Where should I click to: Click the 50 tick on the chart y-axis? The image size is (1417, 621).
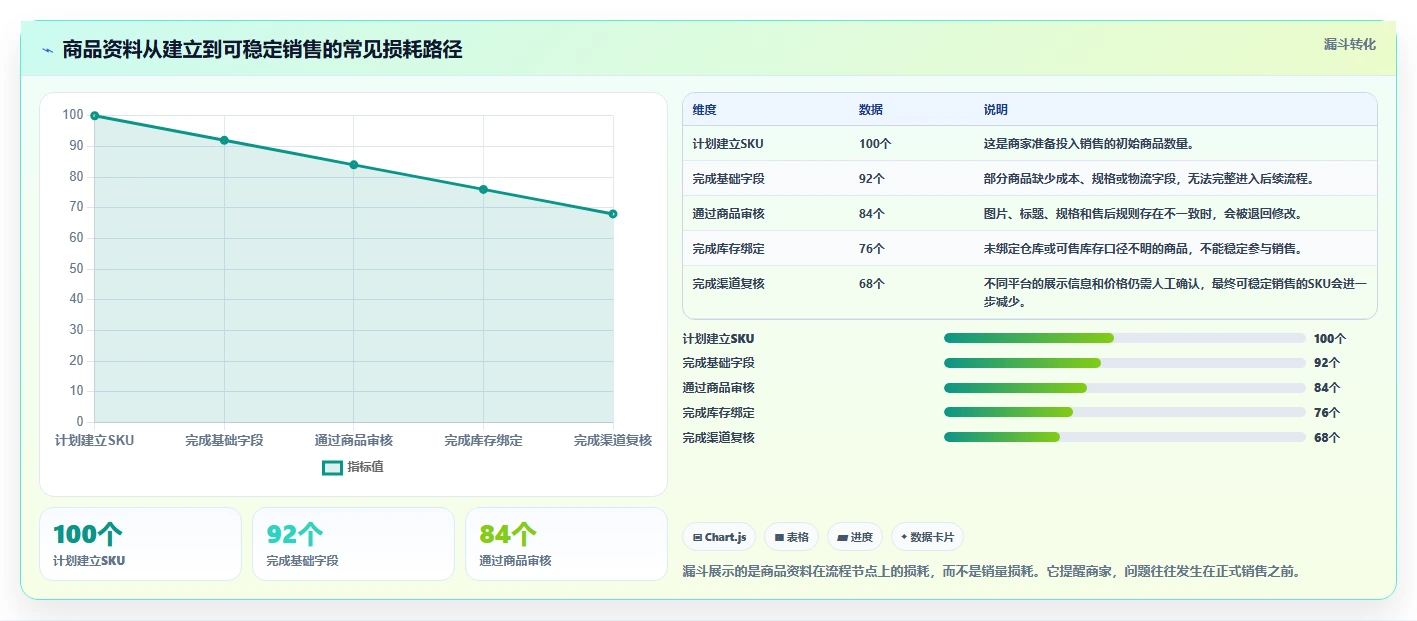(76, 269)
